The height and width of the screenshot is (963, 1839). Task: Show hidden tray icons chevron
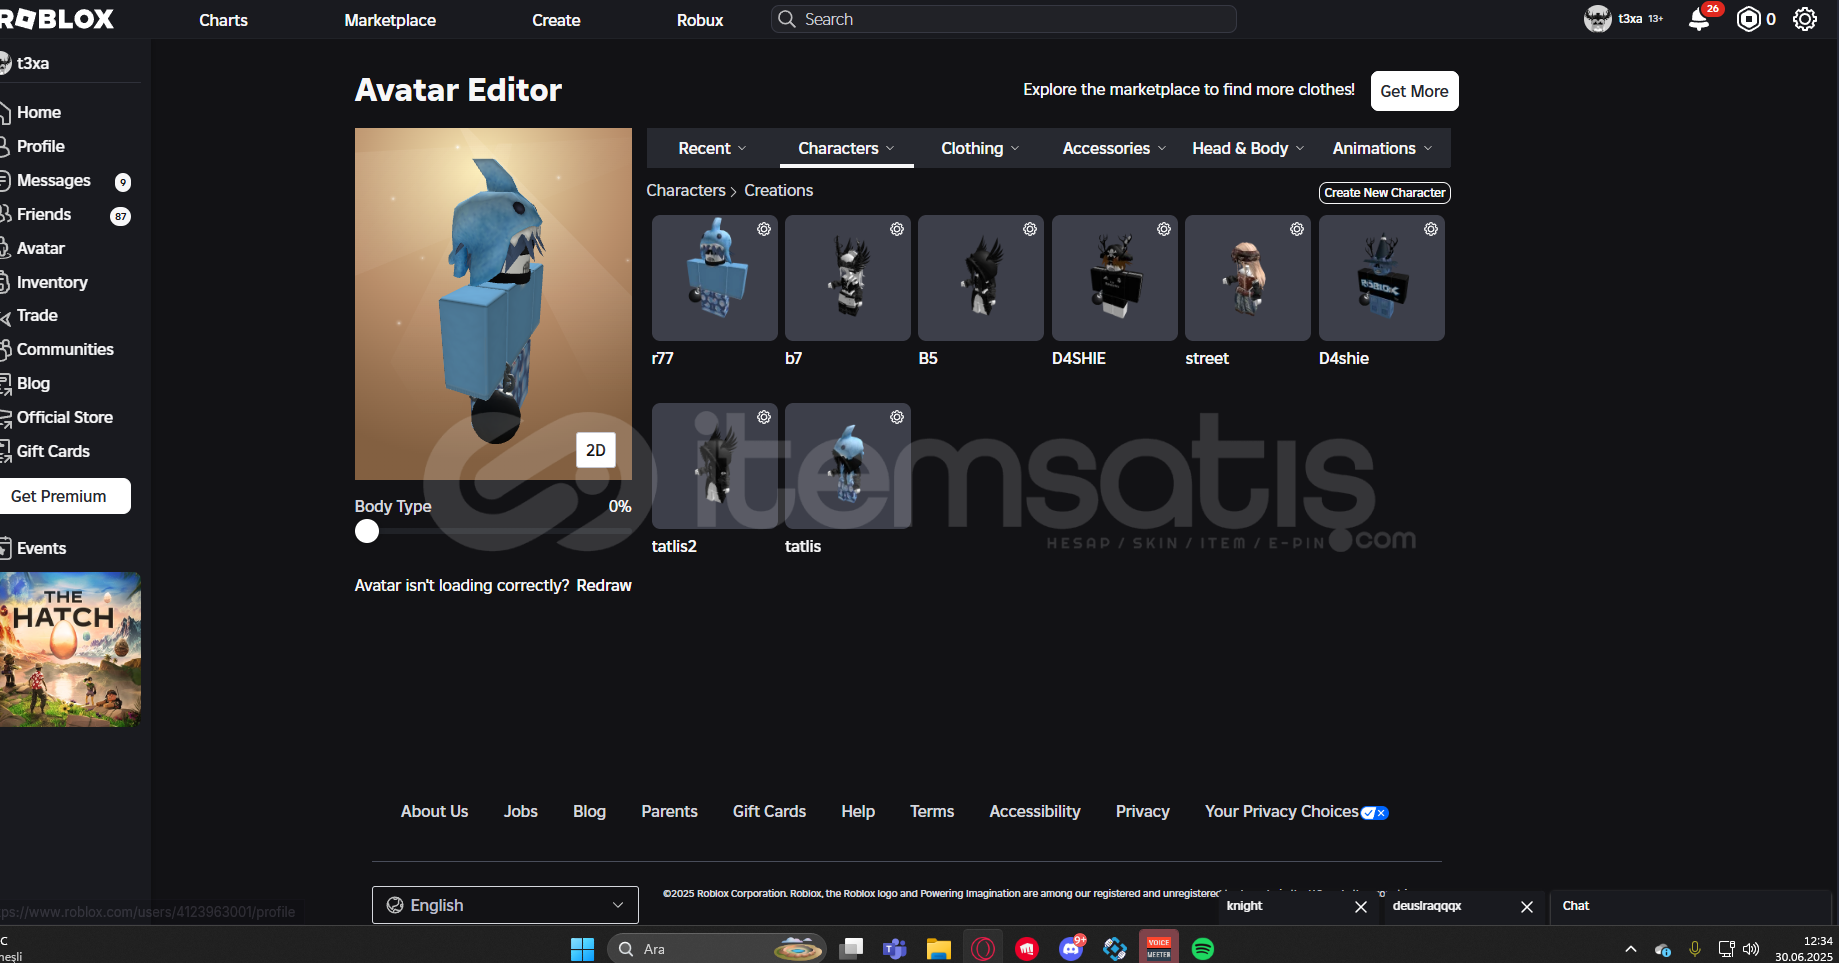coord(1631,949)
